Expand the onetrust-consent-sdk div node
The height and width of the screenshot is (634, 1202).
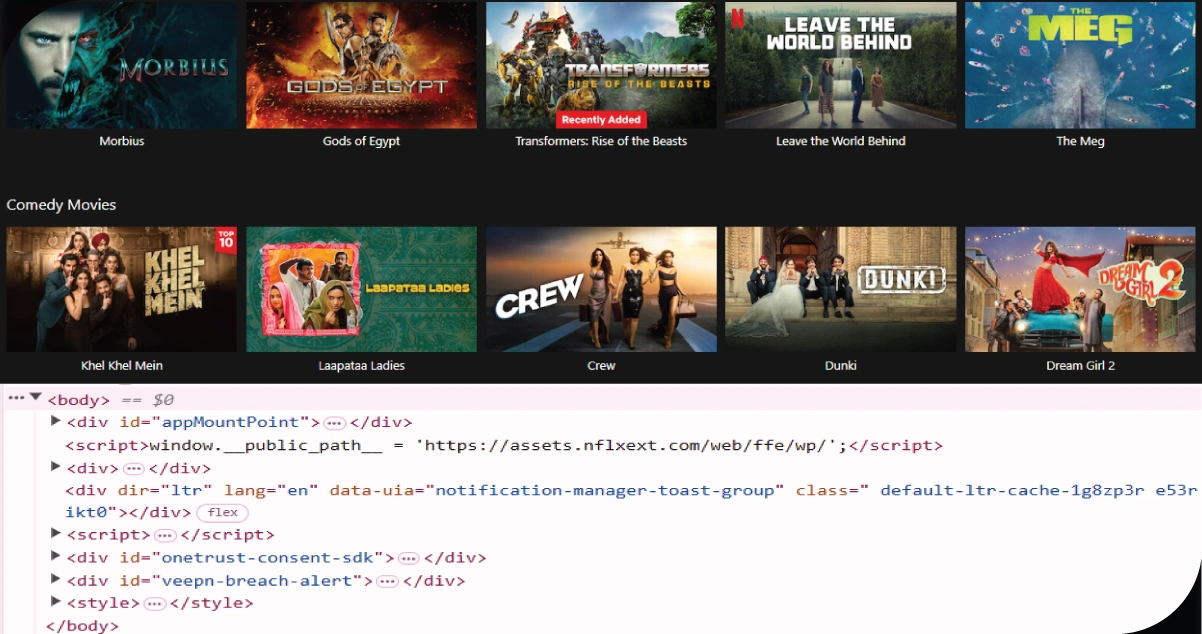point(56,557)
